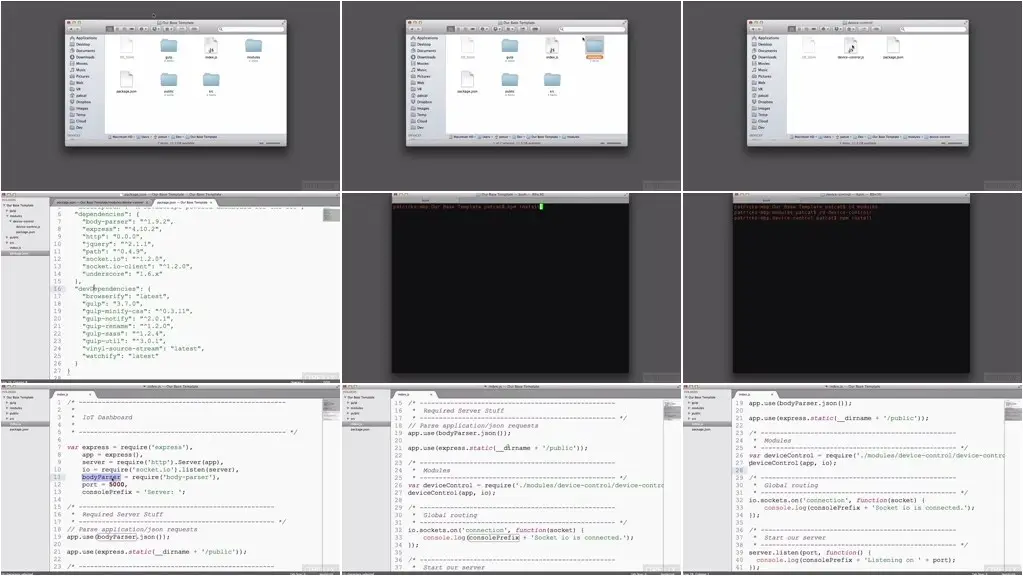Viewport: 1023px width, 576px height.
Task: Collapse modules folder in package.json editor sidebar
Action: click(x=7, y=216)
